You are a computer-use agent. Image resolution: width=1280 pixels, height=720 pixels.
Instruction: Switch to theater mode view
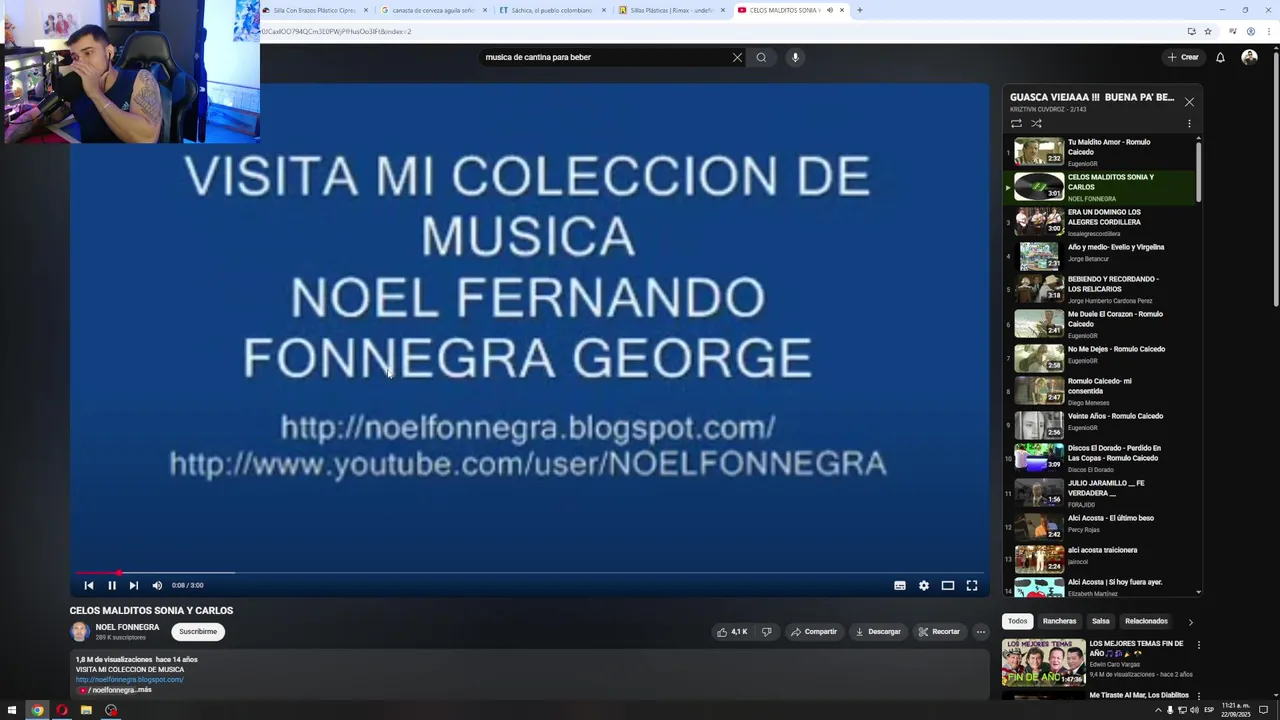point(947,585)
